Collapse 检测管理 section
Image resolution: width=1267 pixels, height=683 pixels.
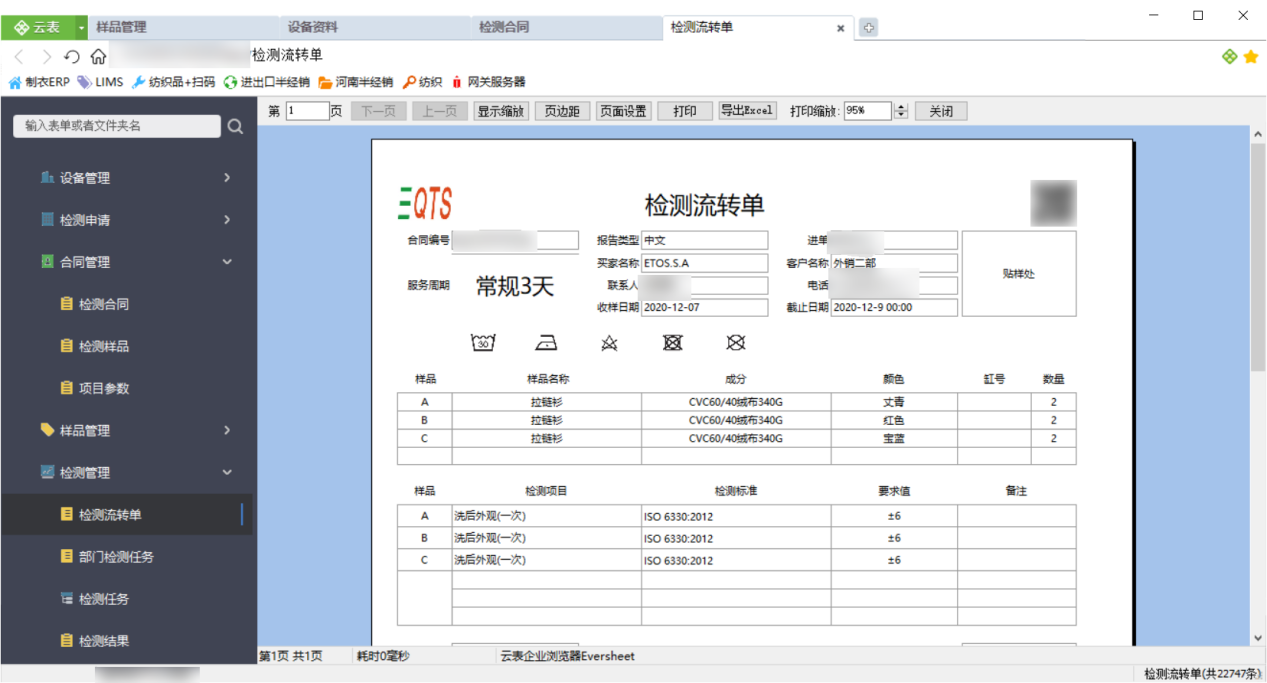coord(127,472)
